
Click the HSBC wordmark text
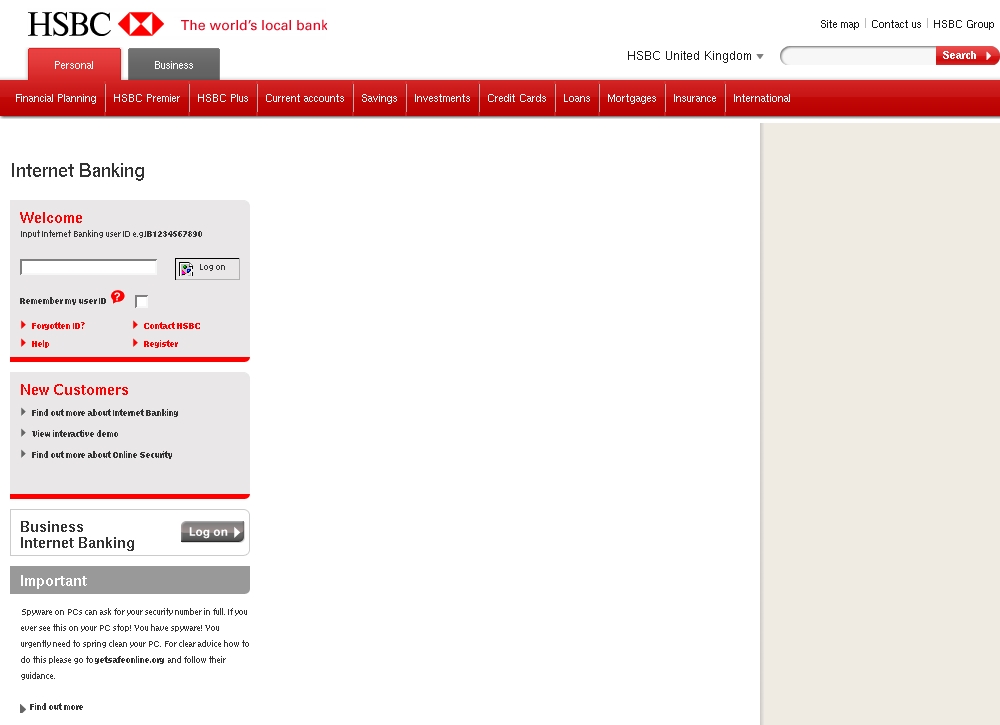(70, 24)
